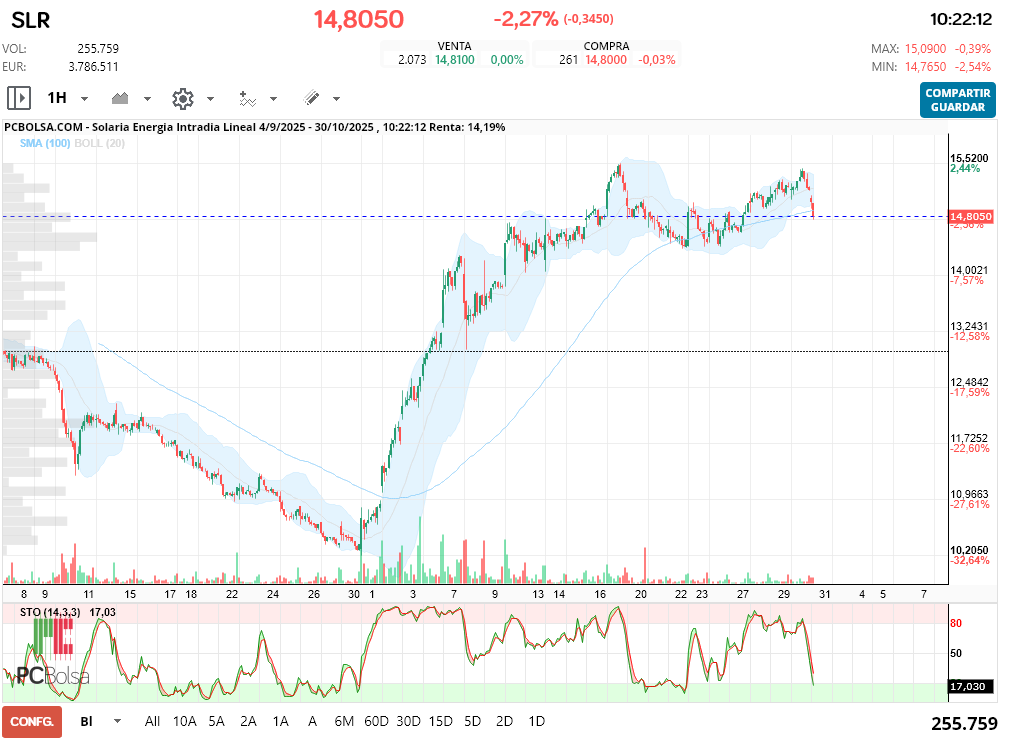The image size is (1011, 743).
Task: Click the date label 29 on time axis
Action: tap(783, 594)
